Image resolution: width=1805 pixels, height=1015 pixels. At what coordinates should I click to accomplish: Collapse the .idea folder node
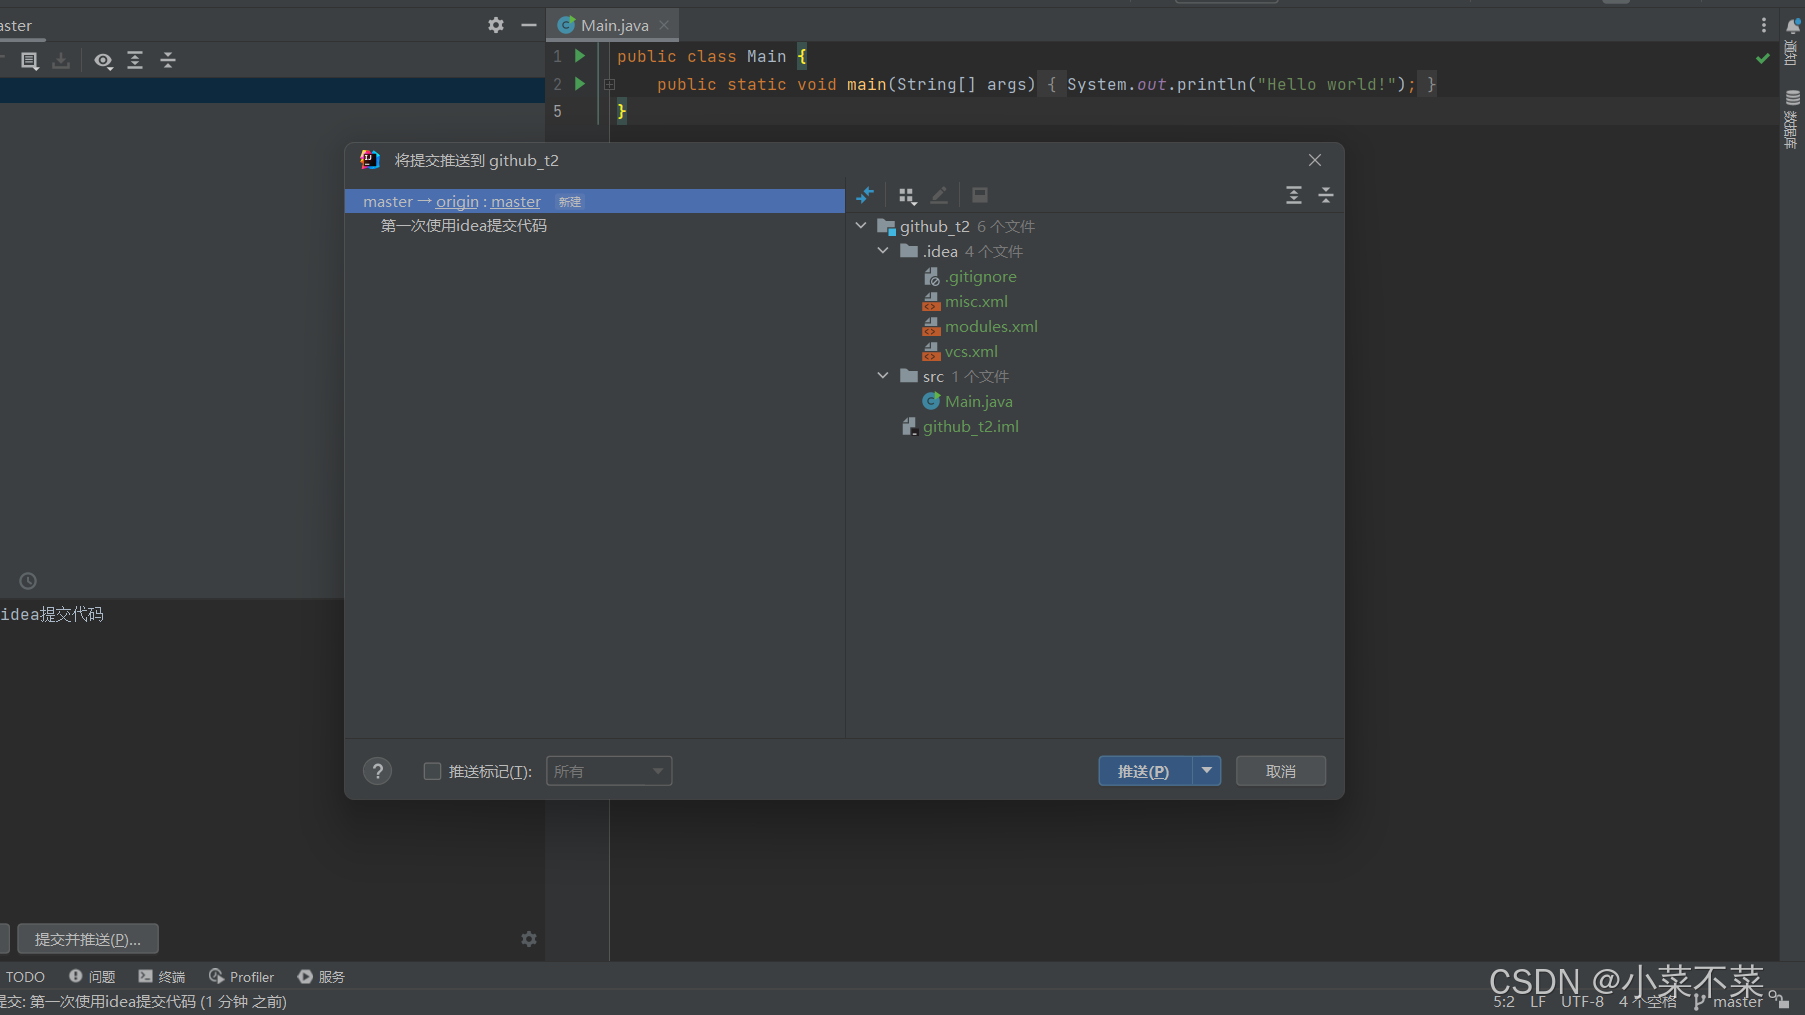(883, 251)
